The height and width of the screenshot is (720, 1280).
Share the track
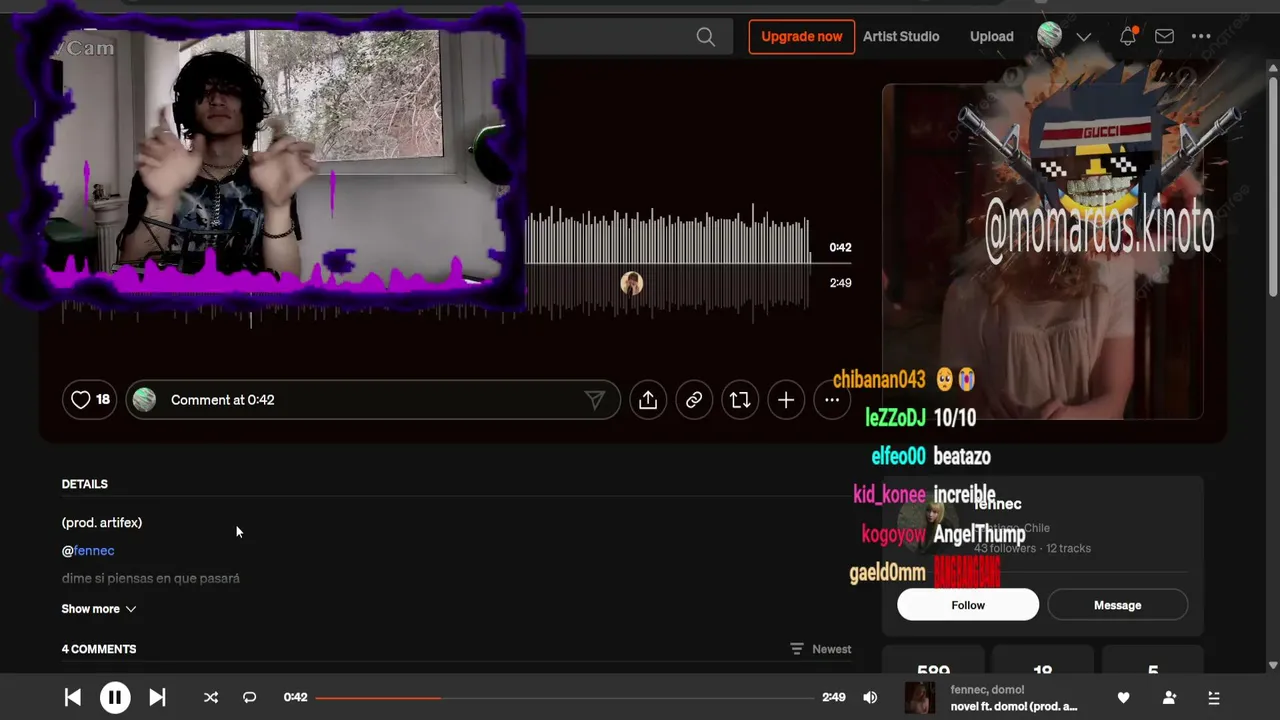click(x=648, y=400)
